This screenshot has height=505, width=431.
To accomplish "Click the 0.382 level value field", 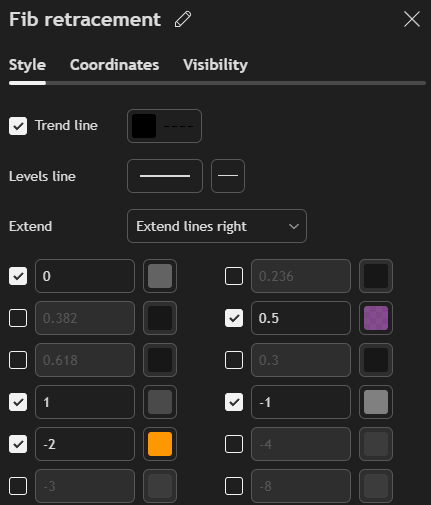I will (85, 318).
